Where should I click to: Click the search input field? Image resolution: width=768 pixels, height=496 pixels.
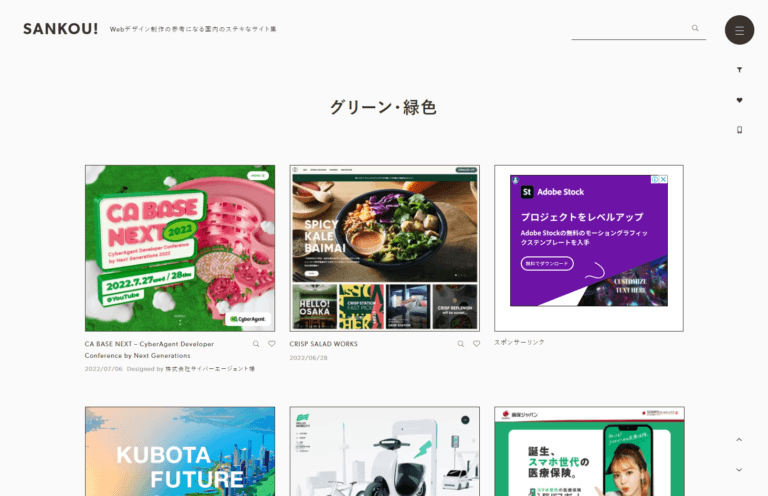click(x=631, y=29)
